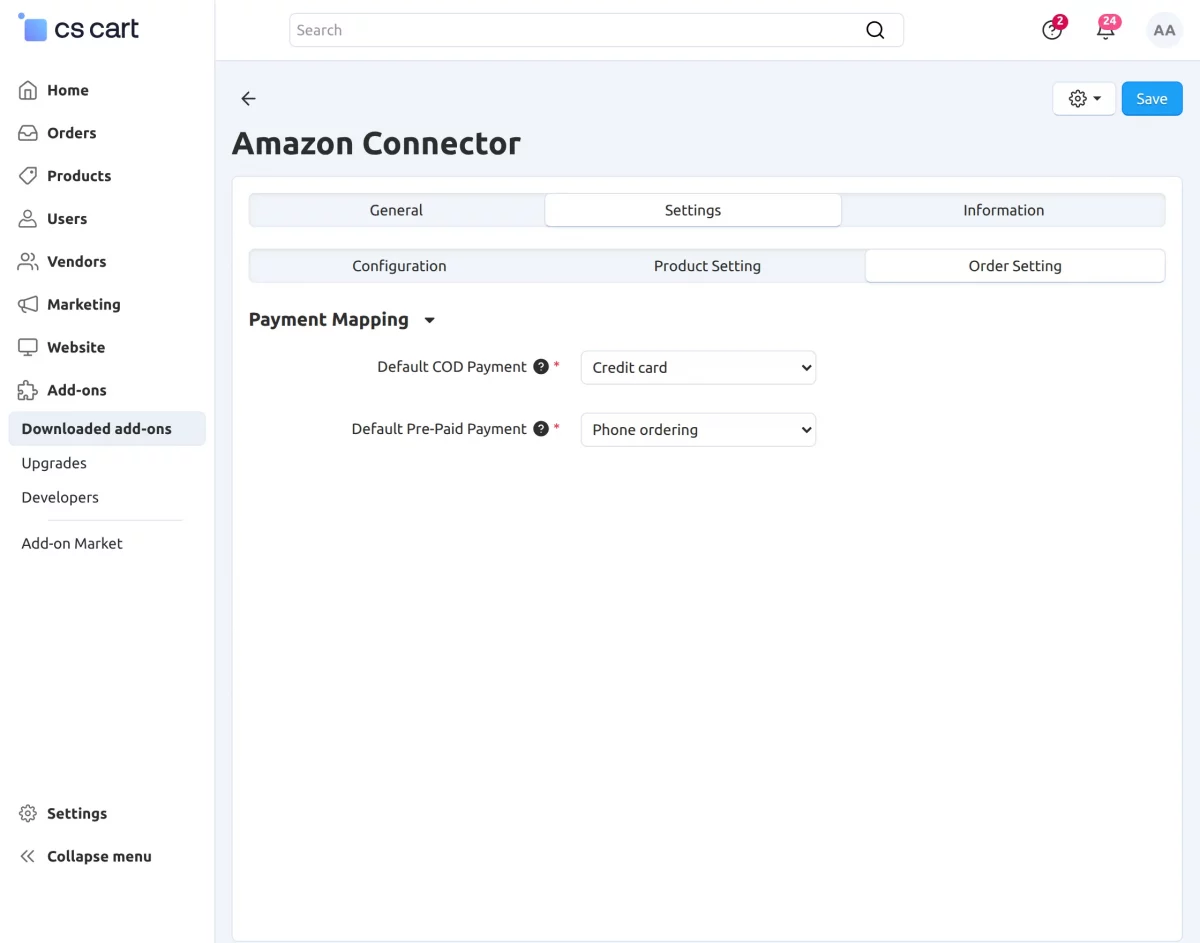Go back using the left arrow
The height and width of the screenshot is (943, 1200).
(x=248, y=99)
